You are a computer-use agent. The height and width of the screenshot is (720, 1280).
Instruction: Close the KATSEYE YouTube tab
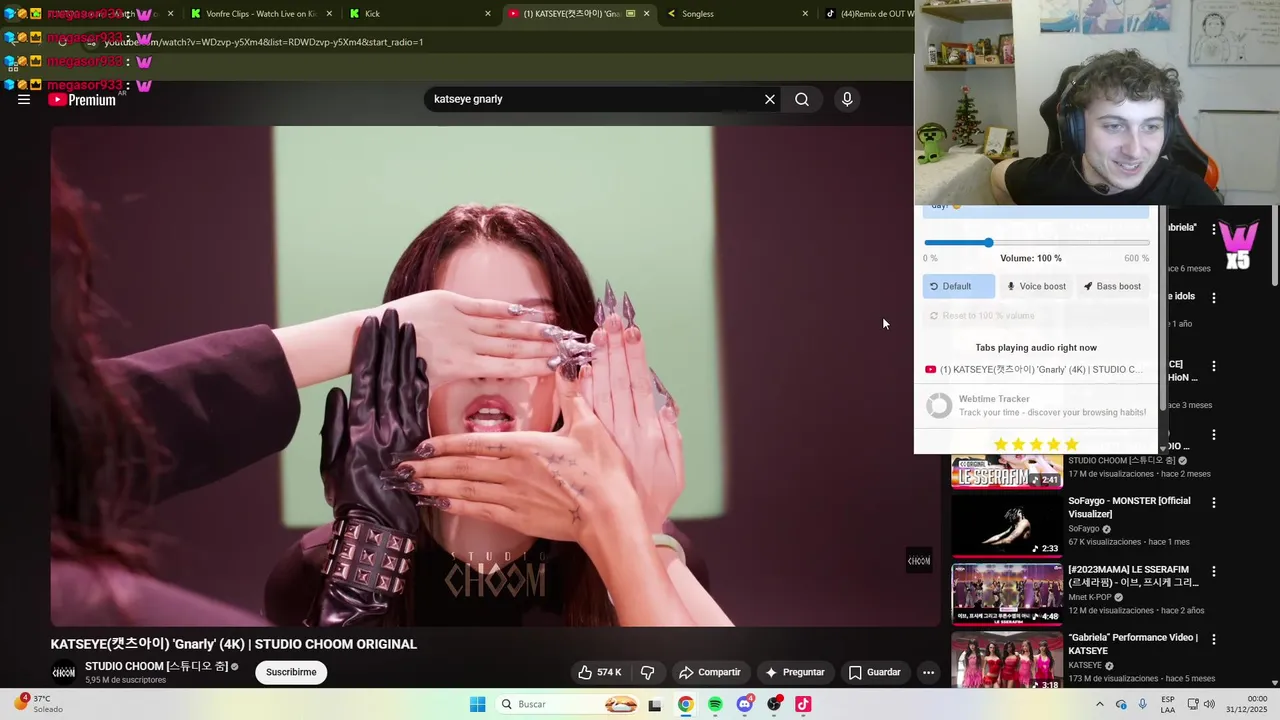[x=647, y=14]
